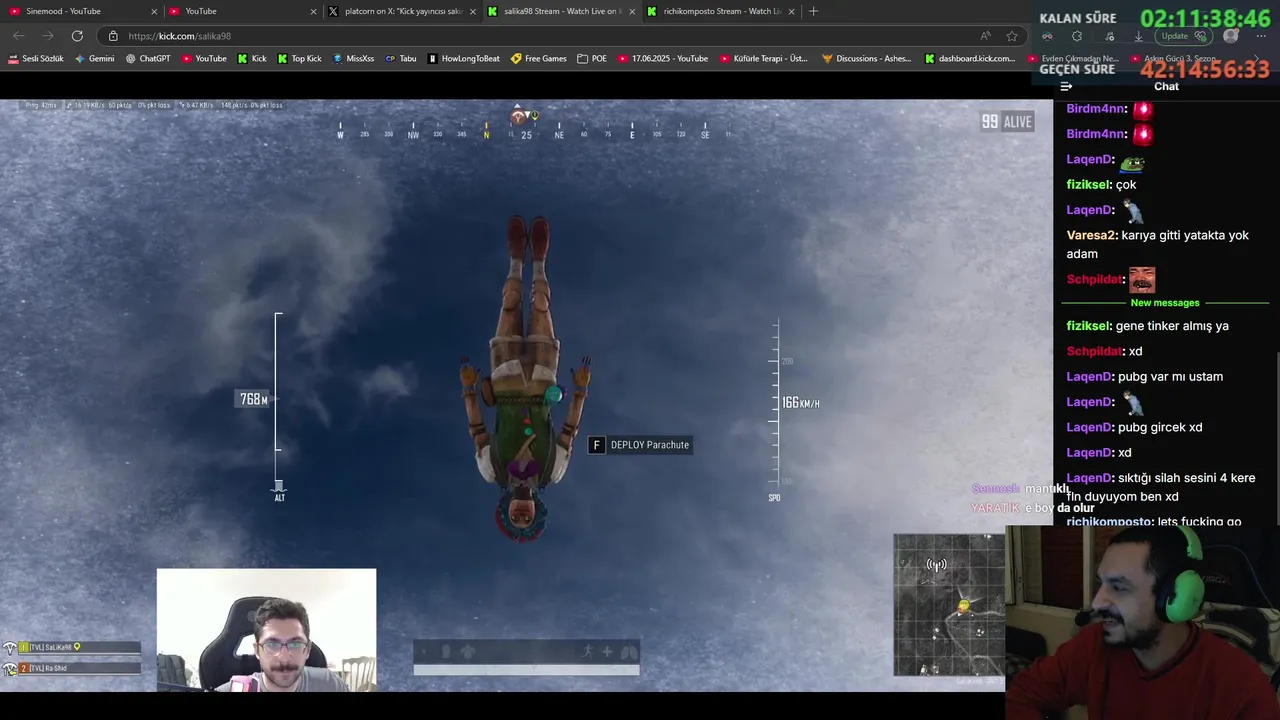Click the Chat header title
Screen dimensions: 1280x720
coord(1166,86)
